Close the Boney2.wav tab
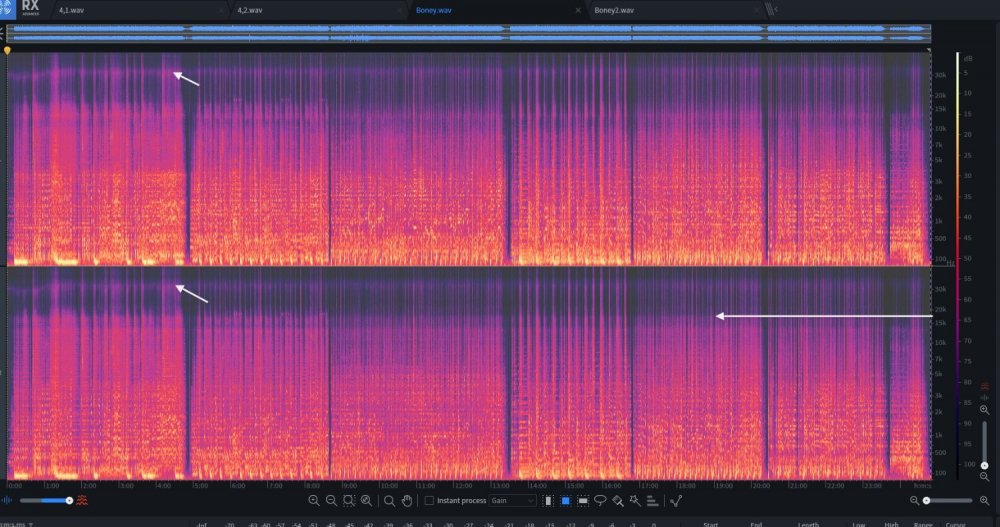Image resolution: width=1000 pixels, height=527 pixels. (756, 10)
